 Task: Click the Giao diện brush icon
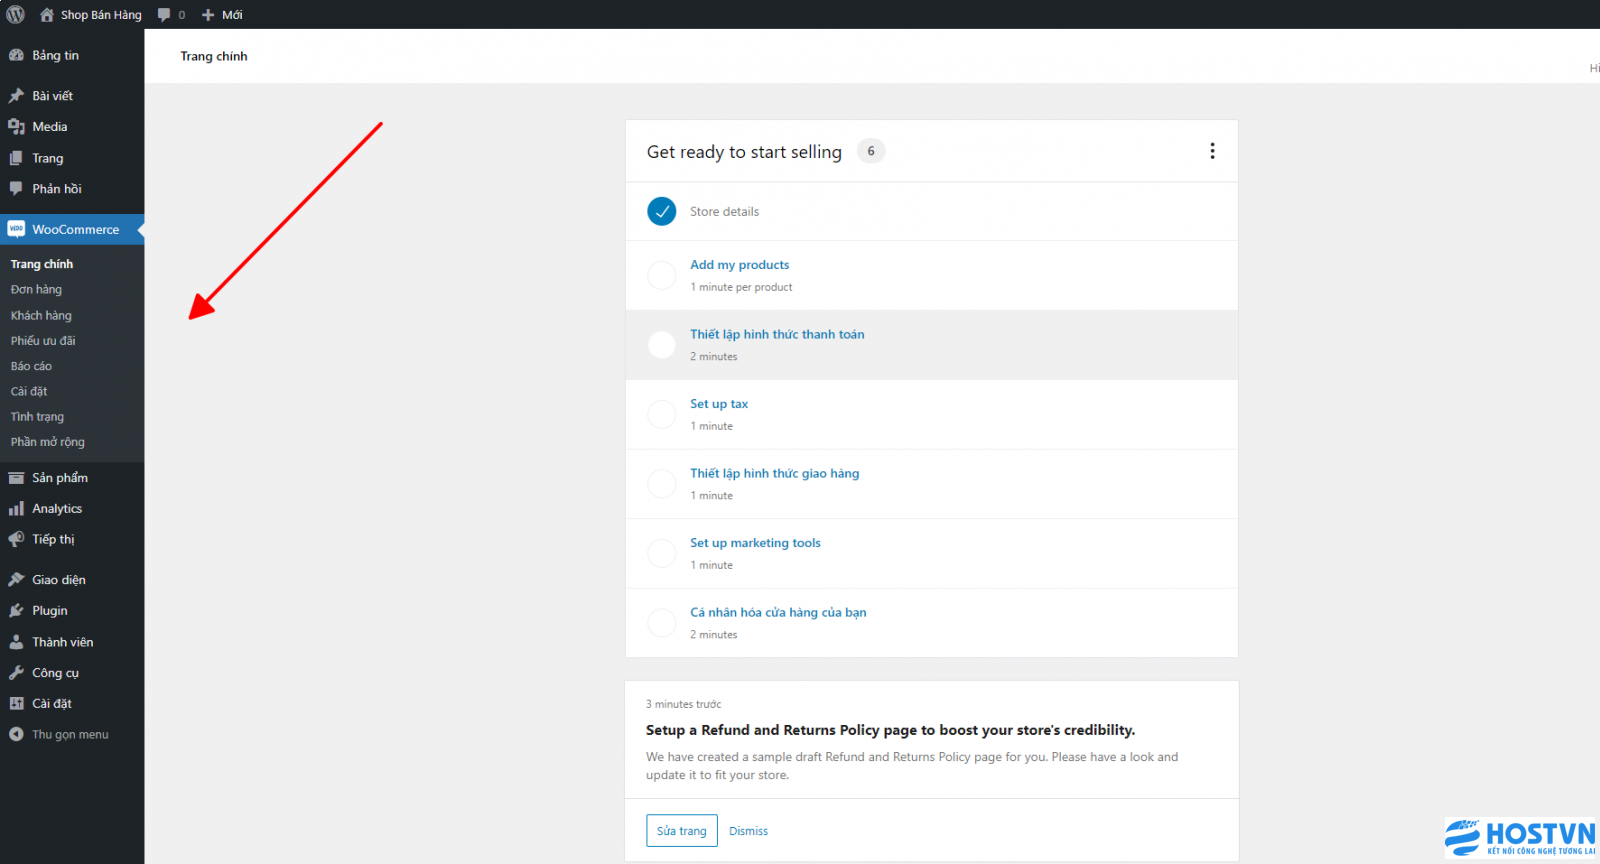[x=16, y=580]
